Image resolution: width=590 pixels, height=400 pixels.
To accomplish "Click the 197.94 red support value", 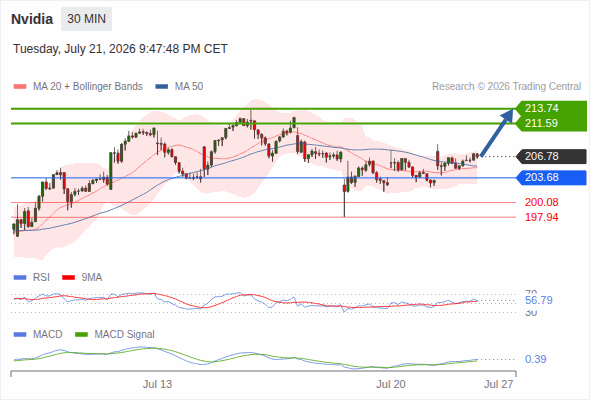I will tap(541, 217).
